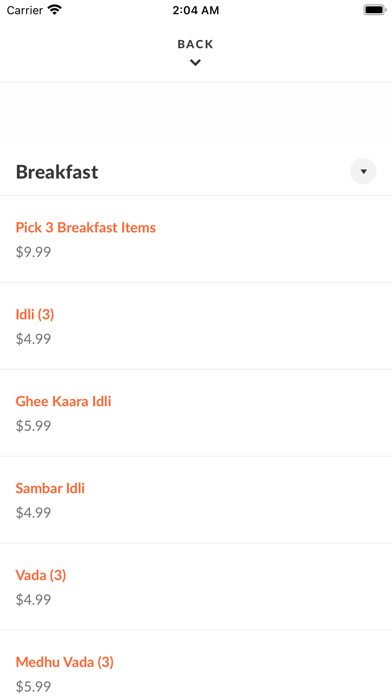Click the Wi-Fi icon in status bar
Viewport: 392px width, 696px height.
(x=55, y=10)
